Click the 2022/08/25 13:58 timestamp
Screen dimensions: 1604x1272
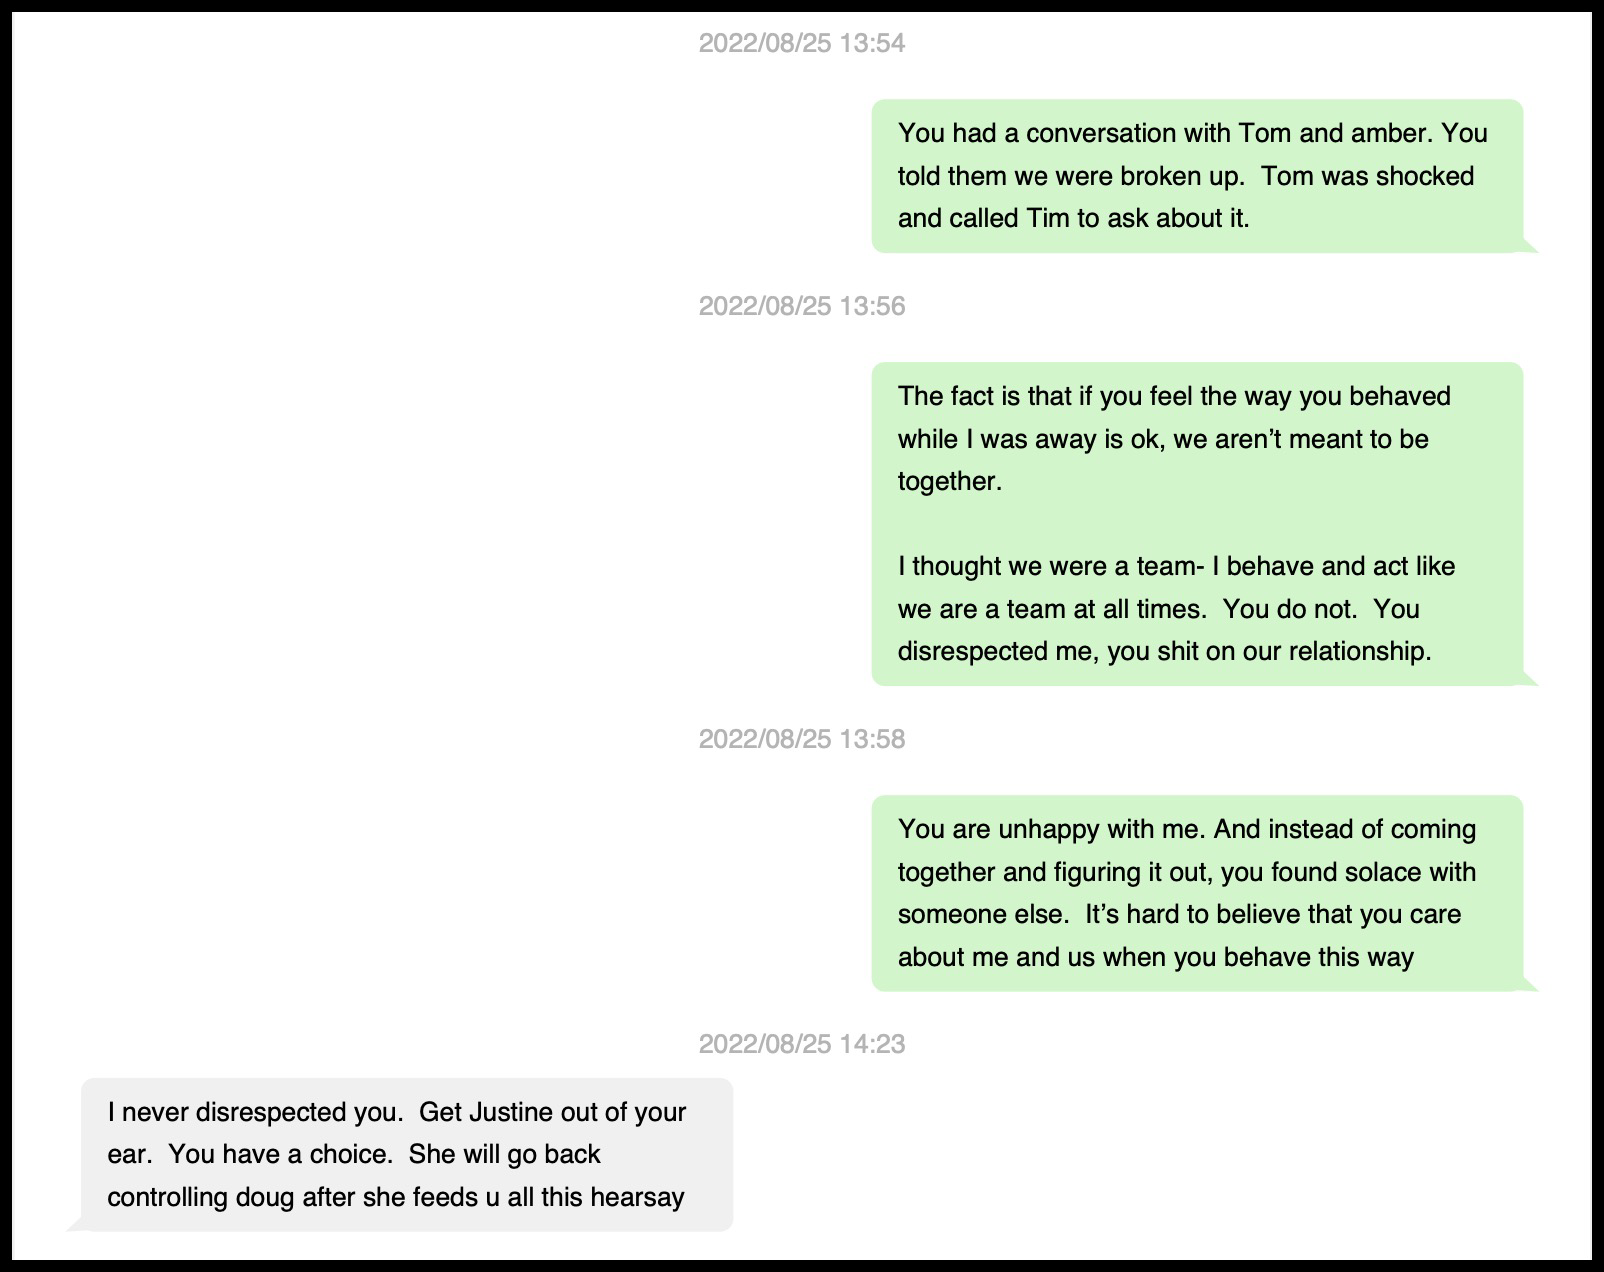[x=801, y=739]
